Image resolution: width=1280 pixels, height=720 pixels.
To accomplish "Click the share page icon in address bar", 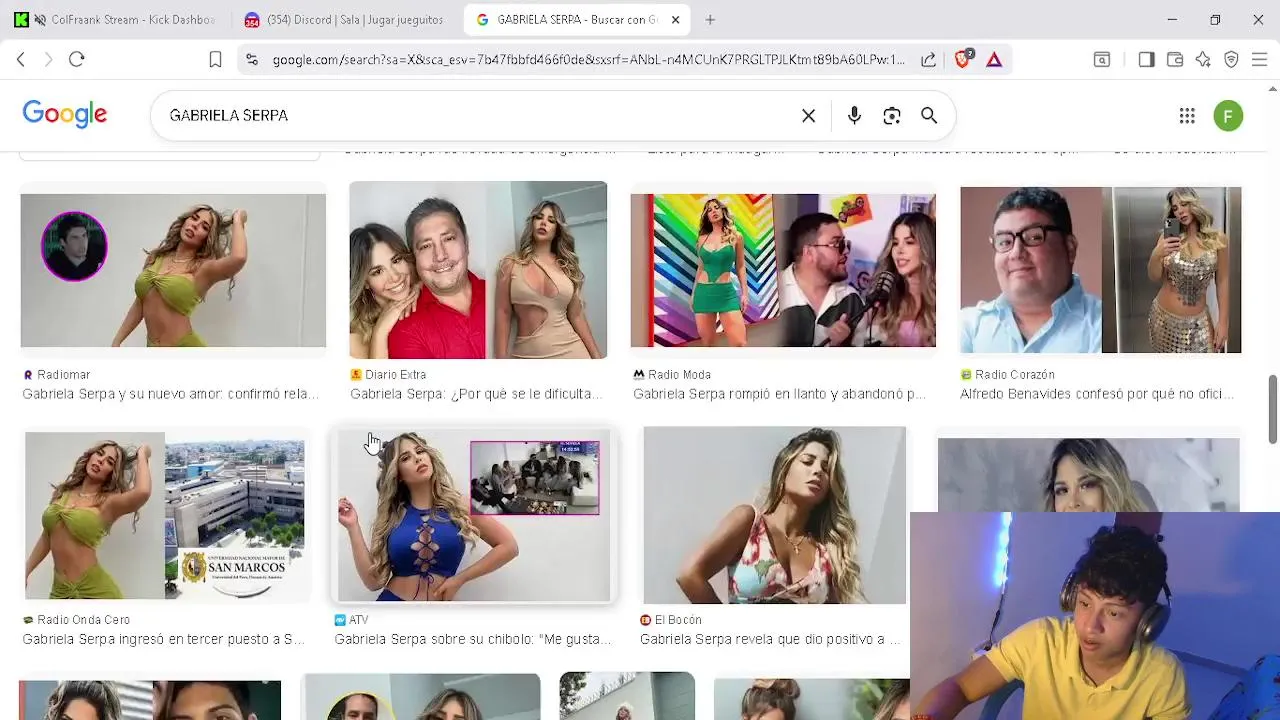I will [929, 60].
